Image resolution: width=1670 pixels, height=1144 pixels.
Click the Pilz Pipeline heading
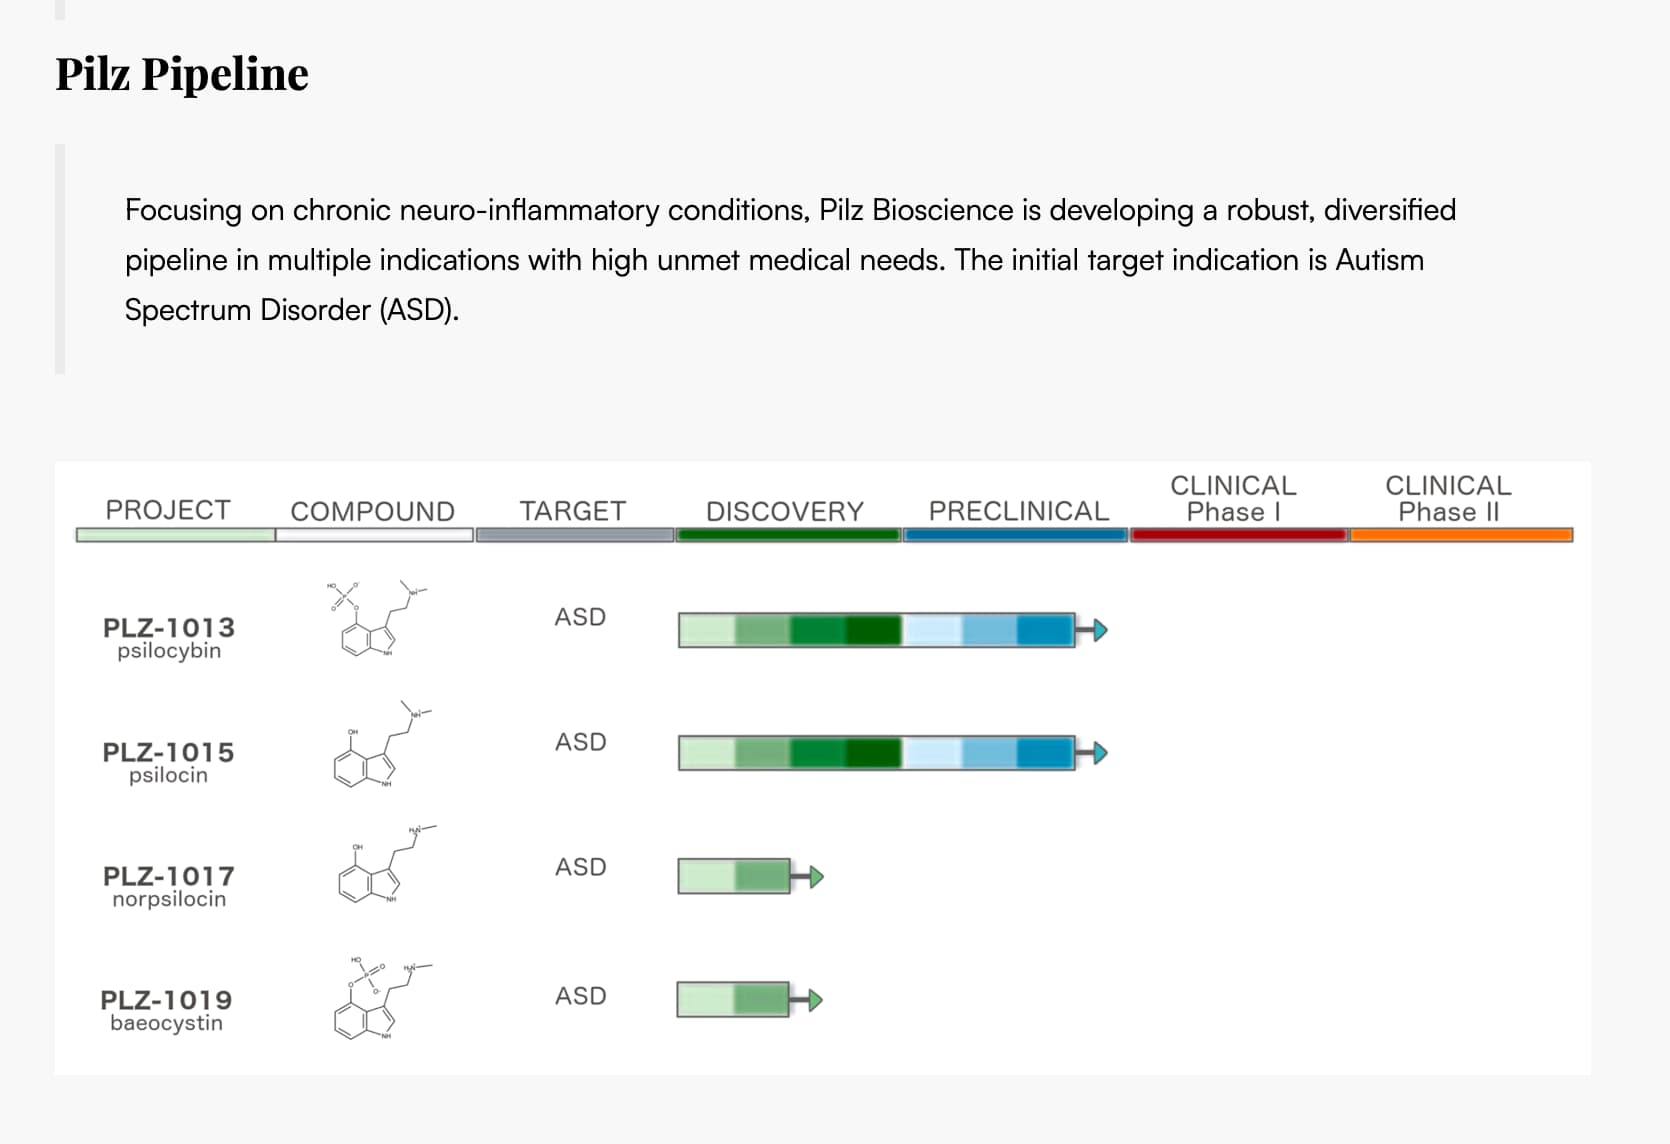pyautogui.click(x=182, y=74)
